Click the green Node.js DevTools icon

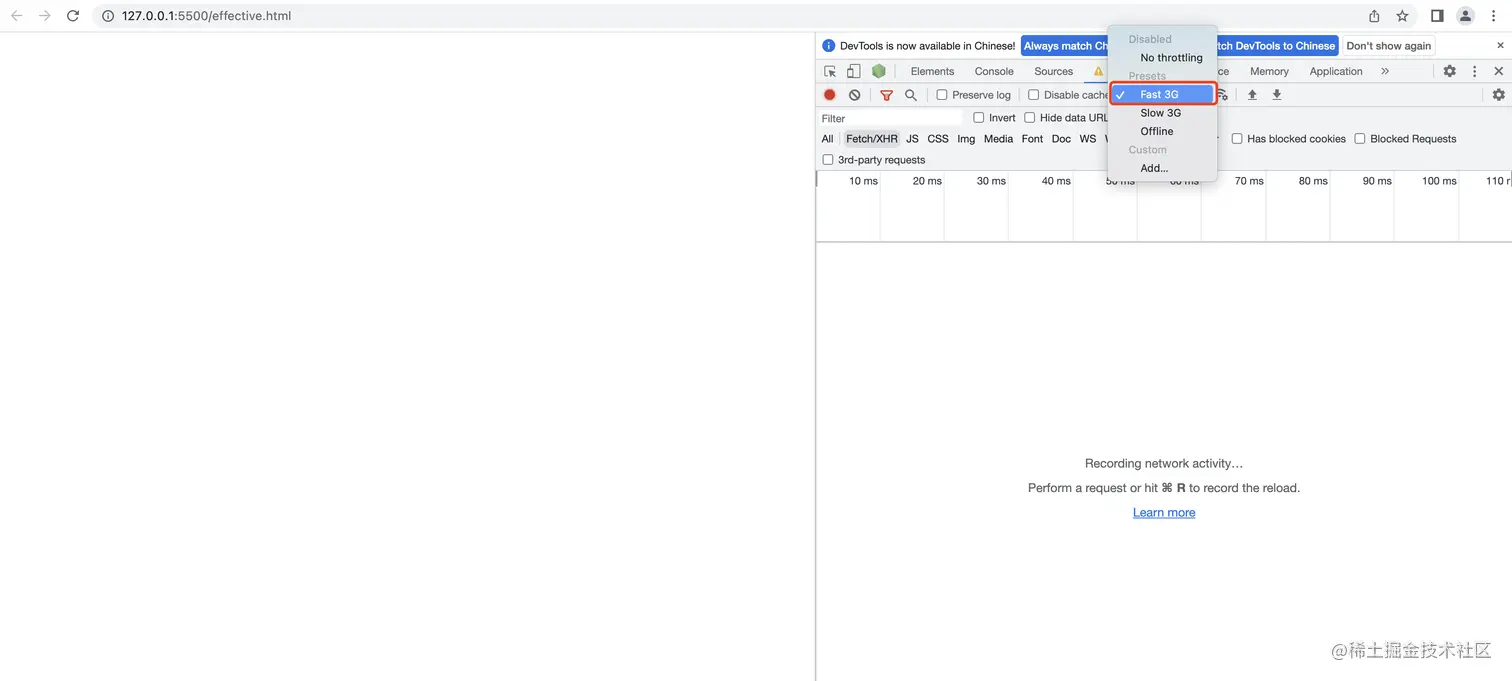tap(878, 71)
